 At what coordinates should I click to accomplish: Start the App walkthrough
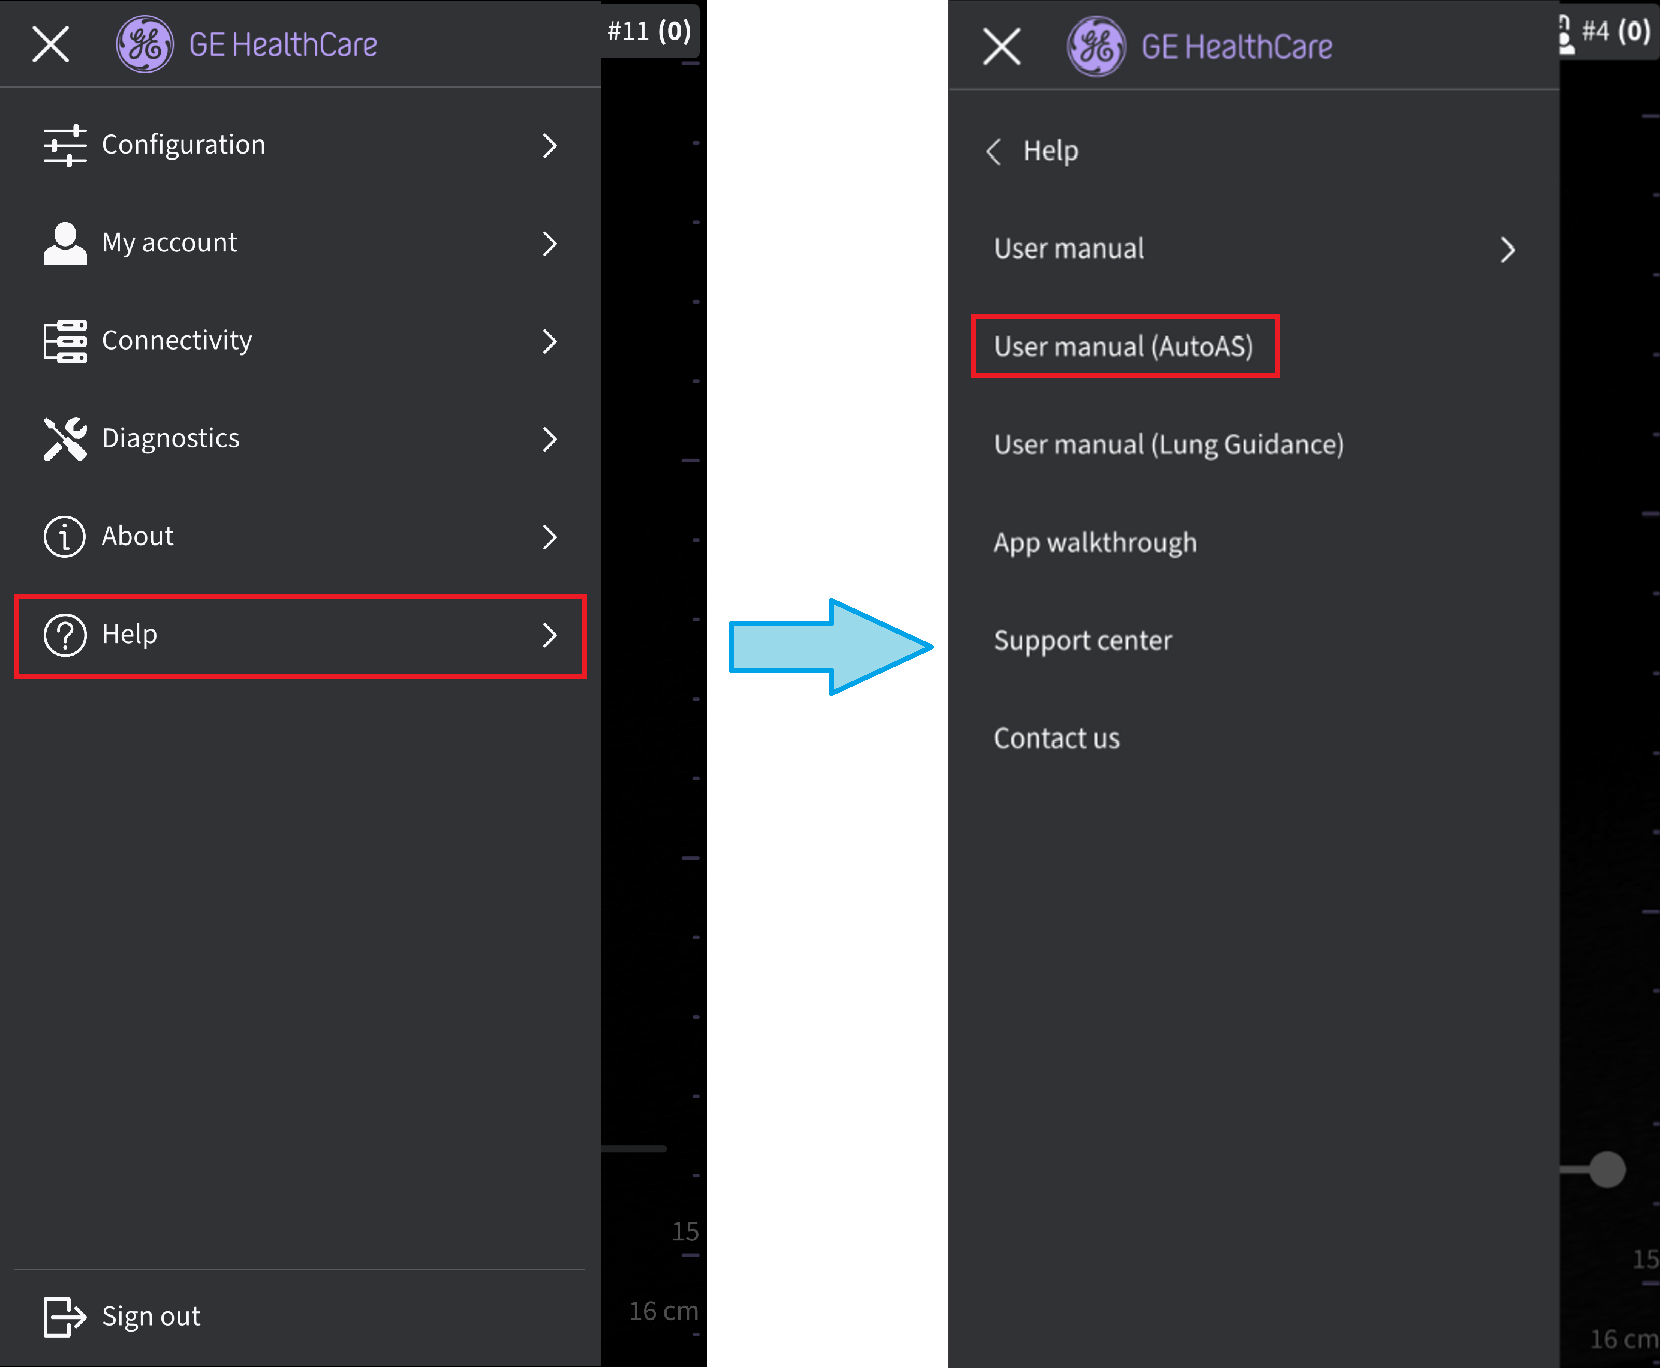coord(1095,542)
